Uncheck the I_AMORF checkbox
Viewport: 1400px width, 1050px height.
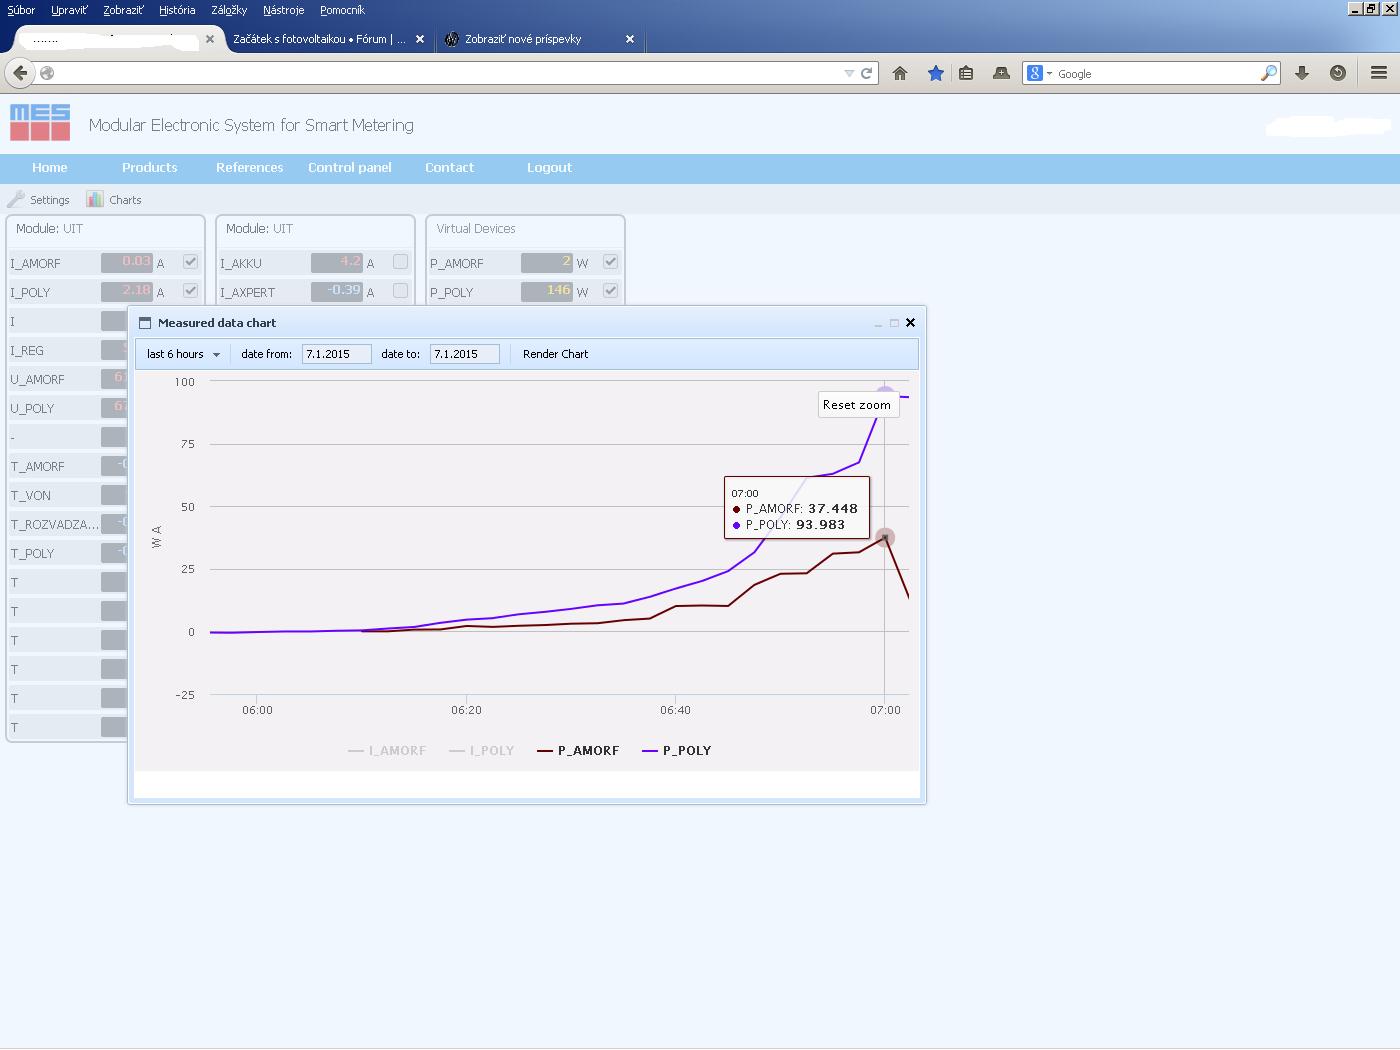(x=190, y=262)
